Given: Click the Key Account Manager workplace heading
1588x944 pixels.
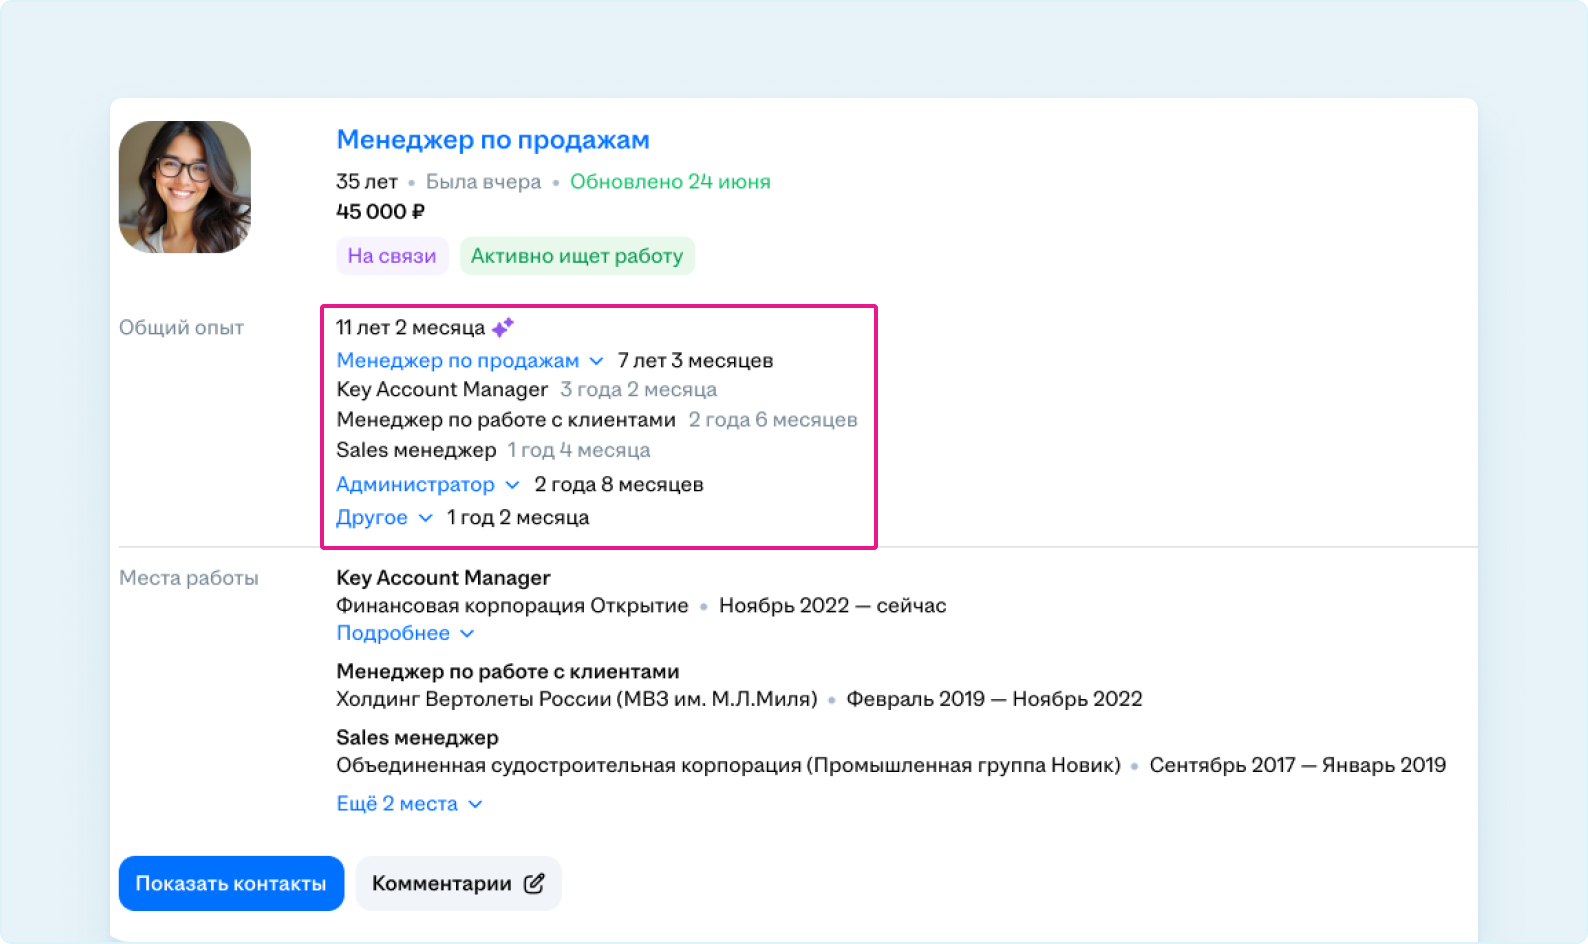Looking at the screenshot, I should (x=443, y=578).
